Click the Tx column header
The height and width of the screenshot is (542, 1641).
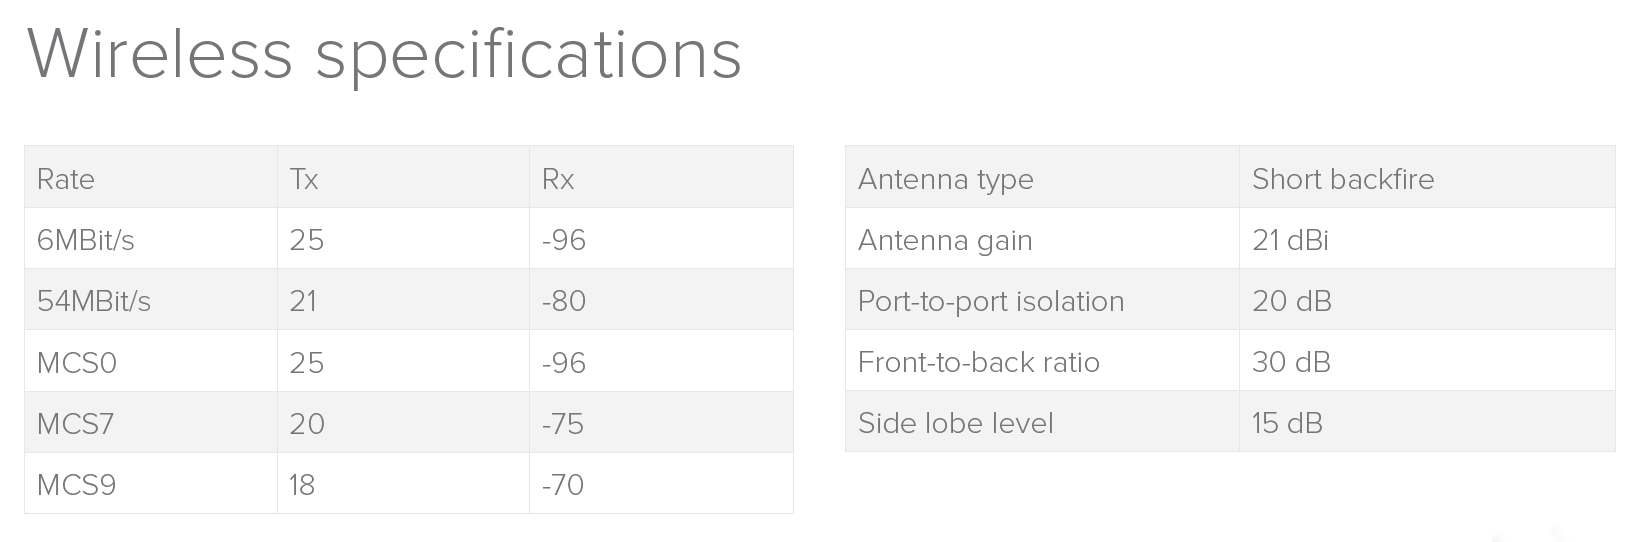tap(304, 179)
